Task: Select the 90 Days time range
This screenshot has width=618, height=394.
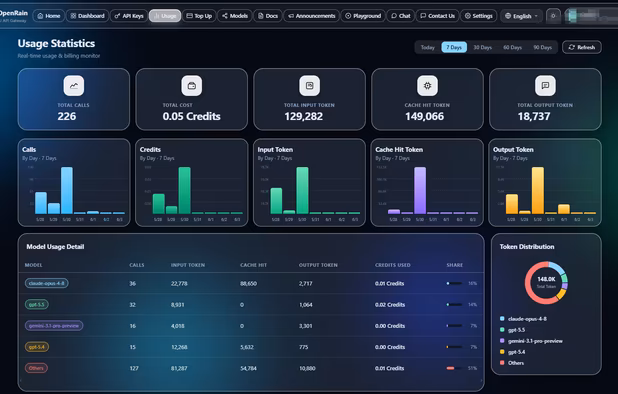Action: (x=543, y=47)
